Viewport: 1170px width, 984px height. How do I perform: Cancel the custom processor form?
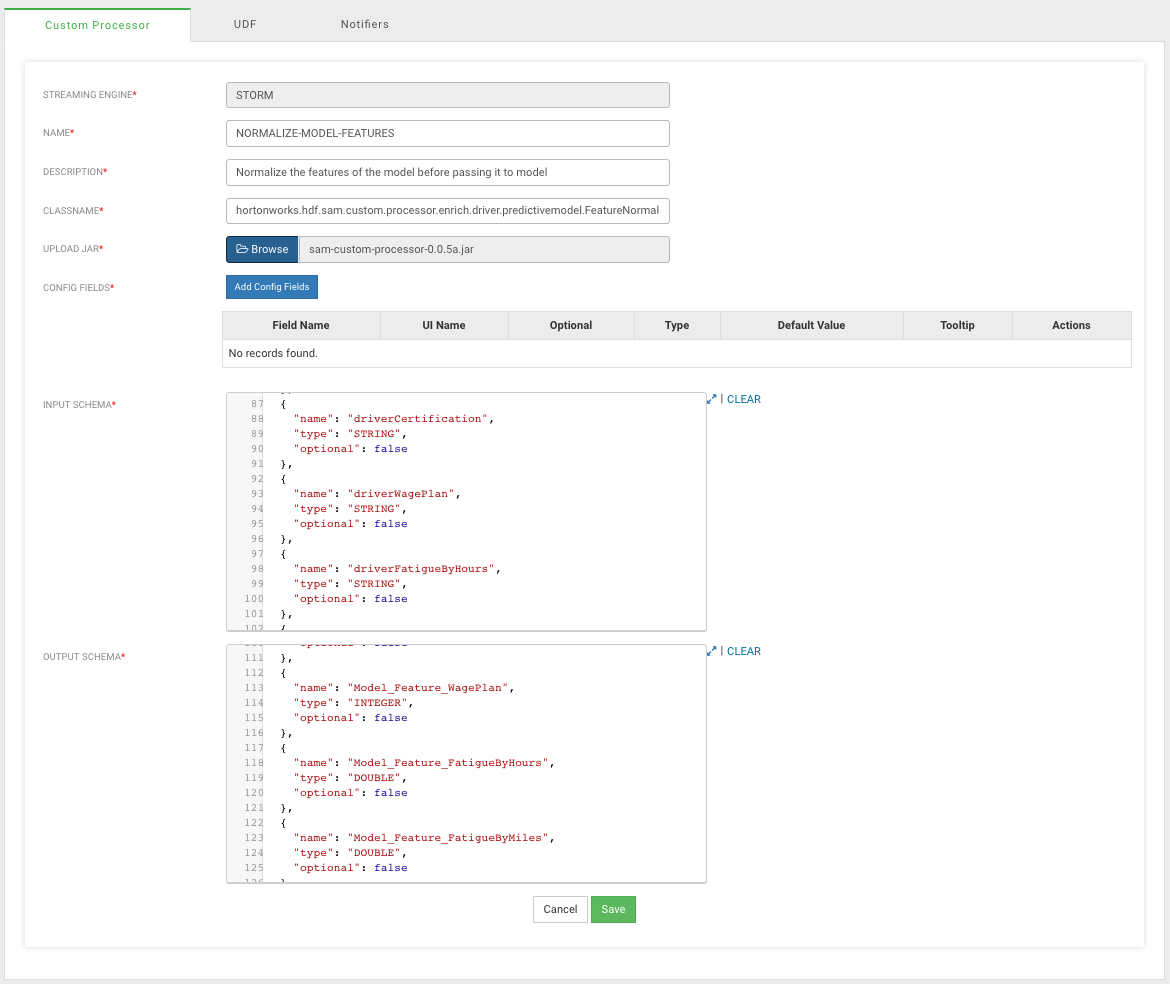point(560,909)
